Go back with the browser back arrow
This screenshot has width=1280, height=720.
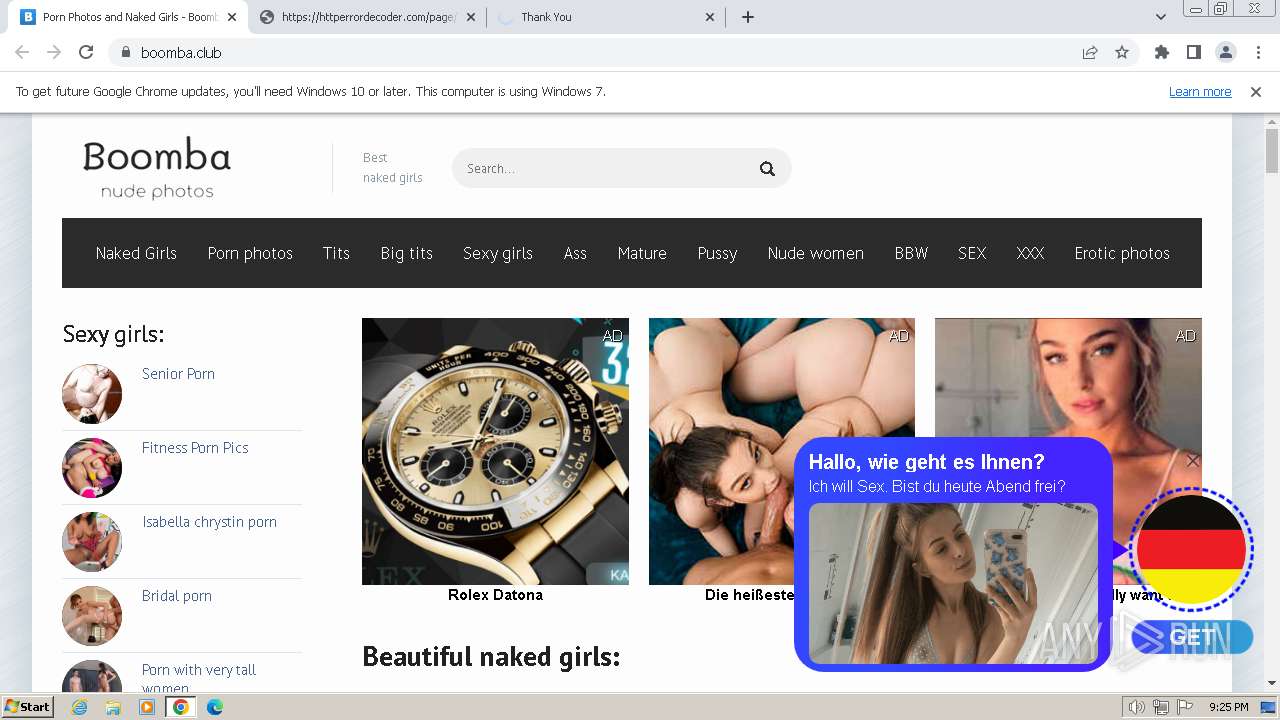pyautogui.click(x=22, y=52)
